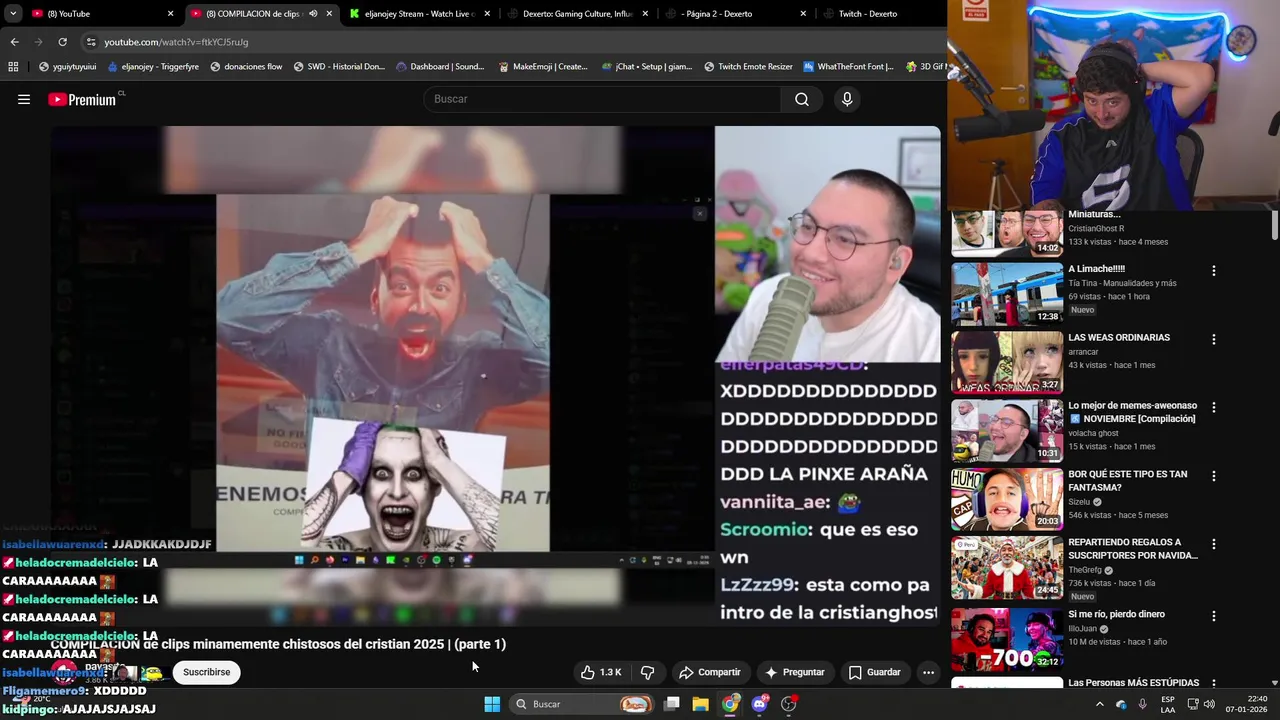Switch to eljanojey Stream Kick tab
This screenshot has height=720, width=1280.
click(x=420, y=14)
